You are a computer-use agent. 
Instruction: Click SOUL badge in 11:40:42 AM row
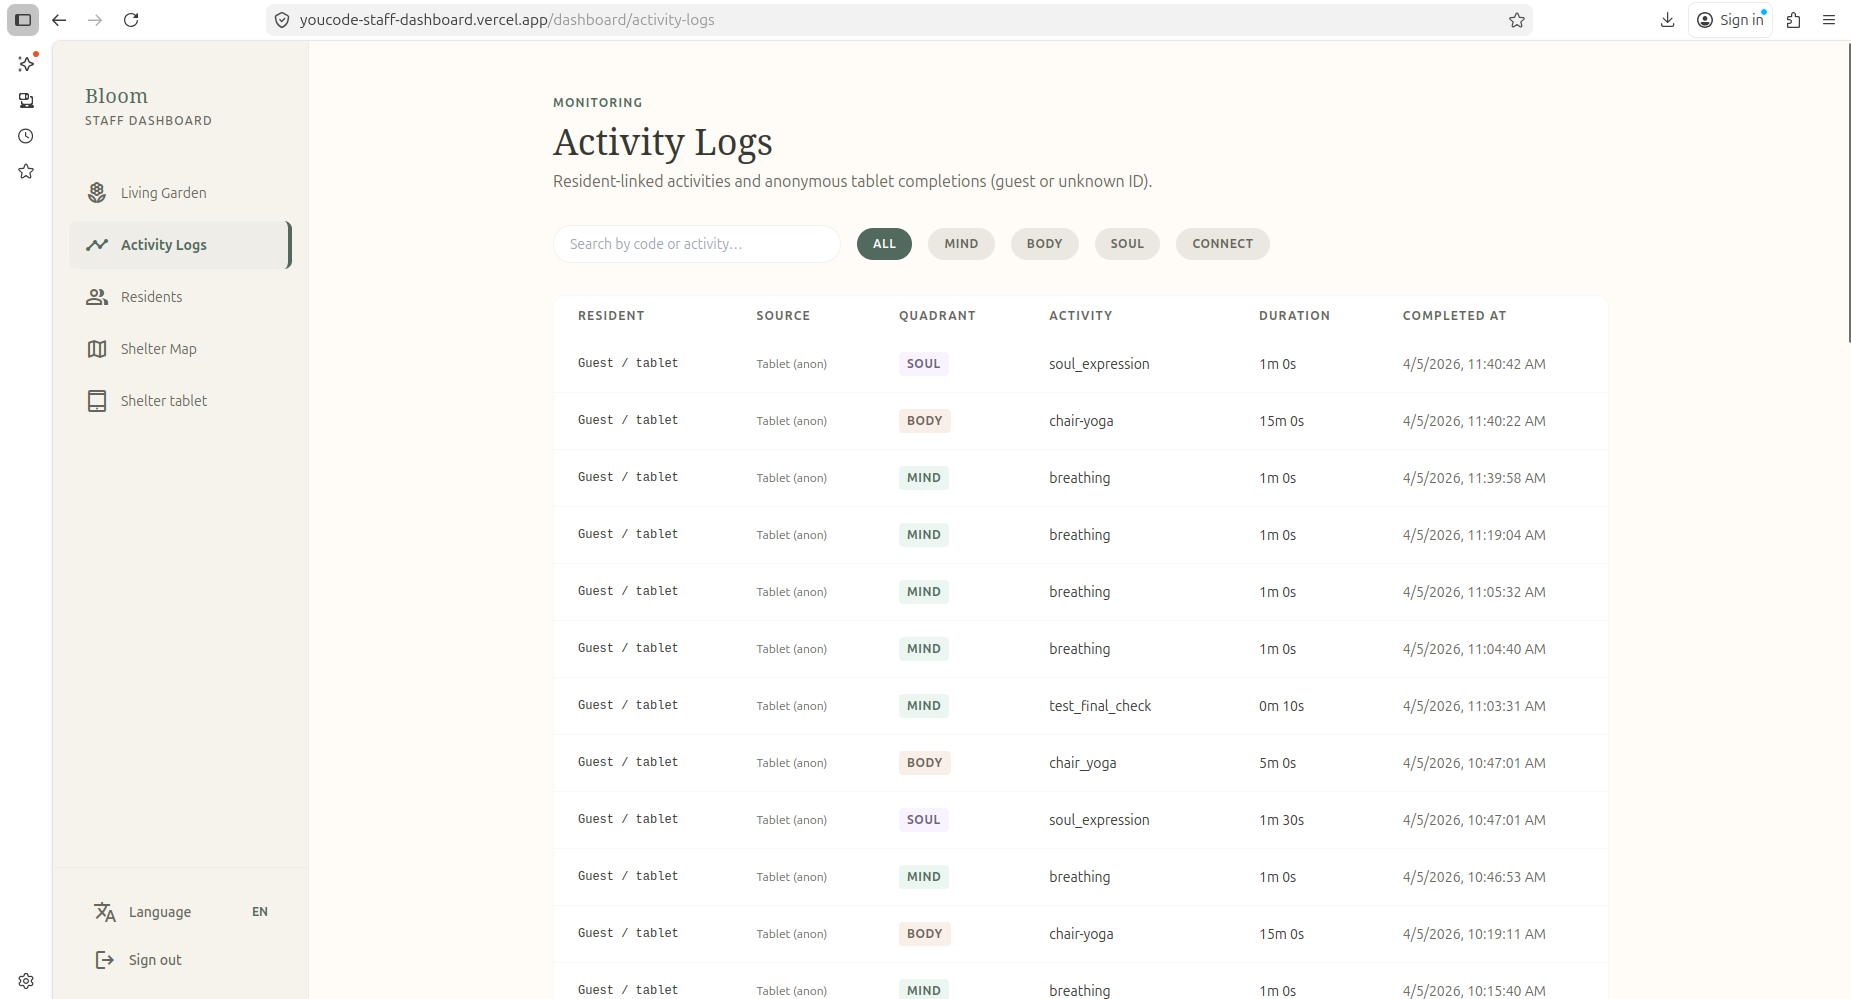click(x=923, y=364)
